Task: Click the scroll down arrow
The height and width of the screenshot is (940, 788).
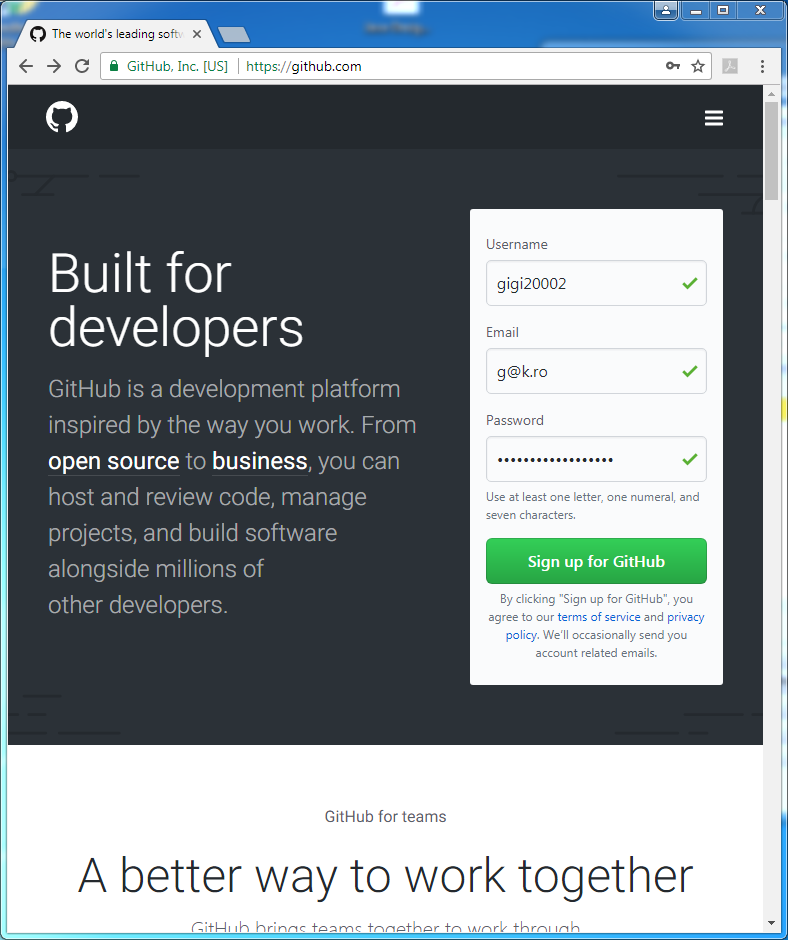Action: (771, 923)
